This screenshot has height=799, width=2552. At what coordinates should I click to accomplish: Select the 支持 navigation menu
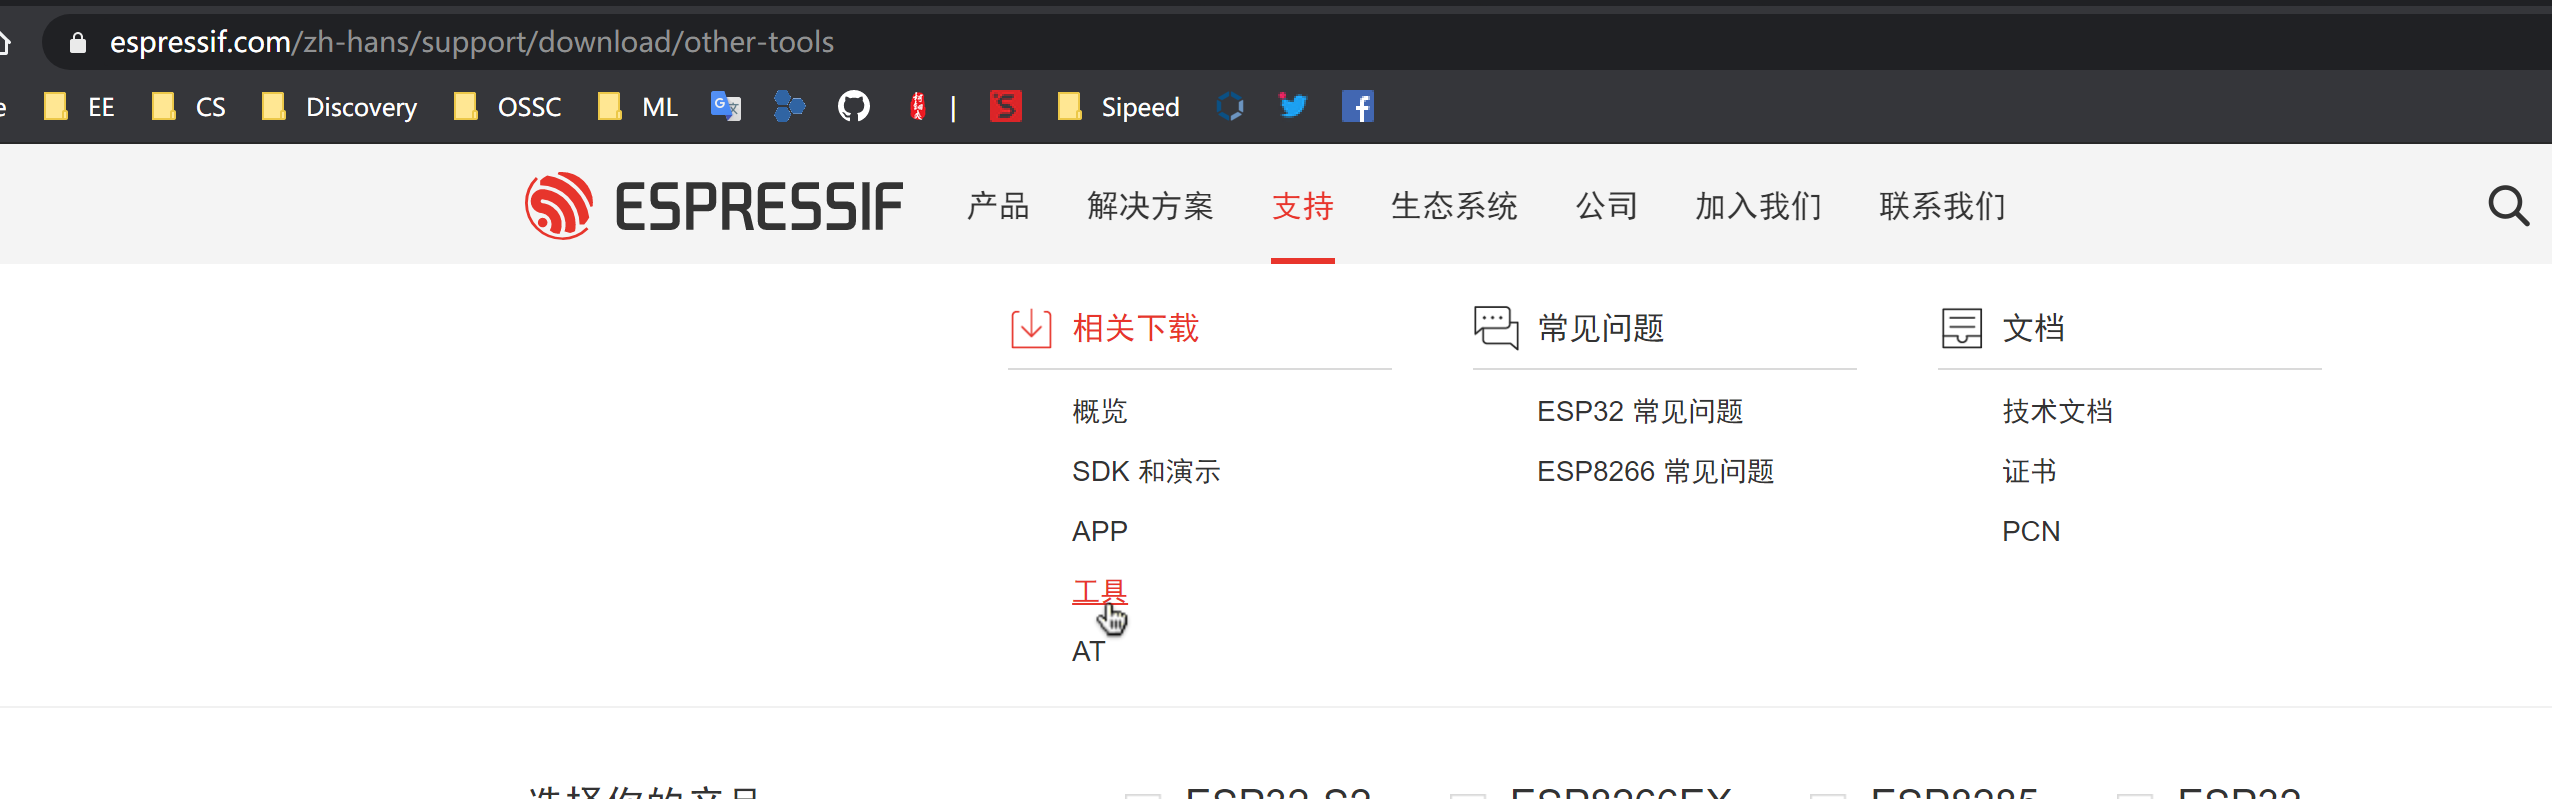(x=1303, y=206)
